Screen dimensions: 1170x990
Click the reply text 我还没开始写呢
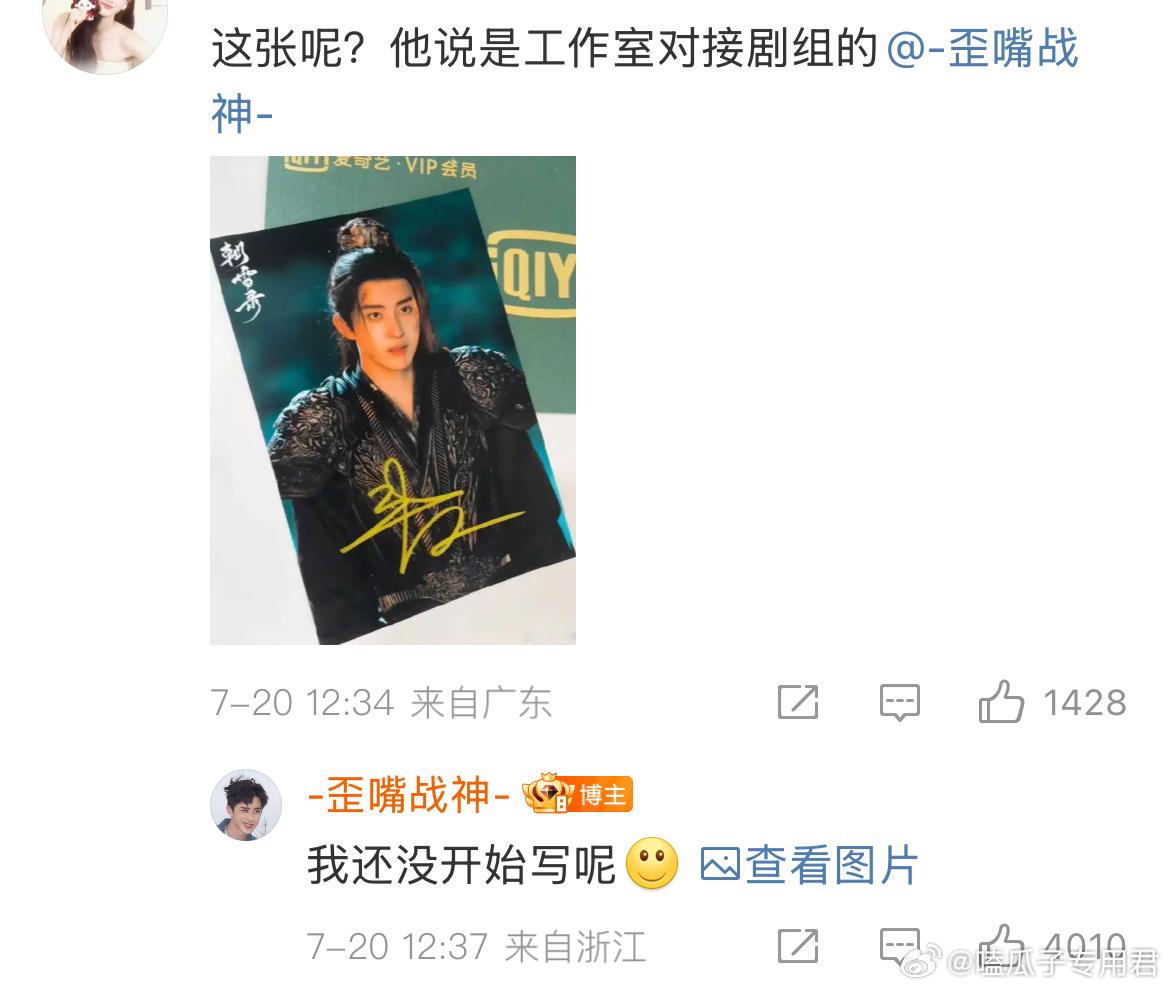pyautogui.click(x=461, y=865)
